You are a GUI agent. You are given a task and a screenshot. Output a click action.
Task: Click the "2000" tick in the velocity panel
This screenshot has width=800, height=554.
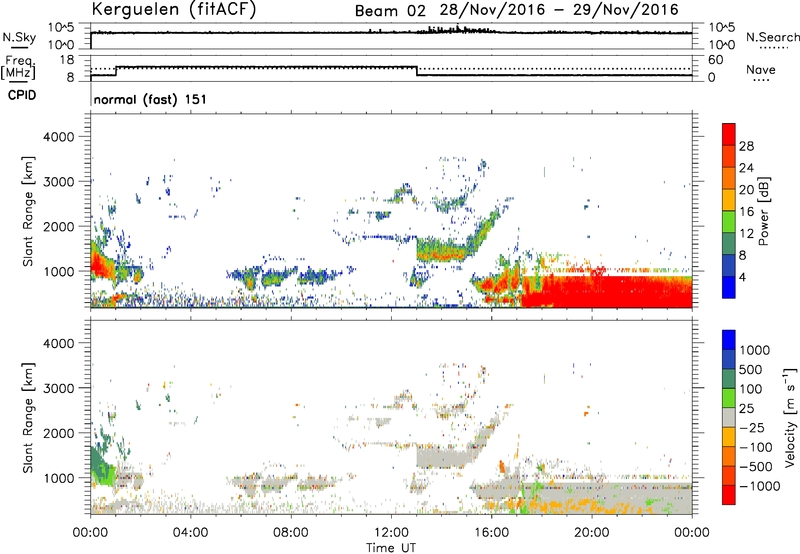click(x=58, y=433)
